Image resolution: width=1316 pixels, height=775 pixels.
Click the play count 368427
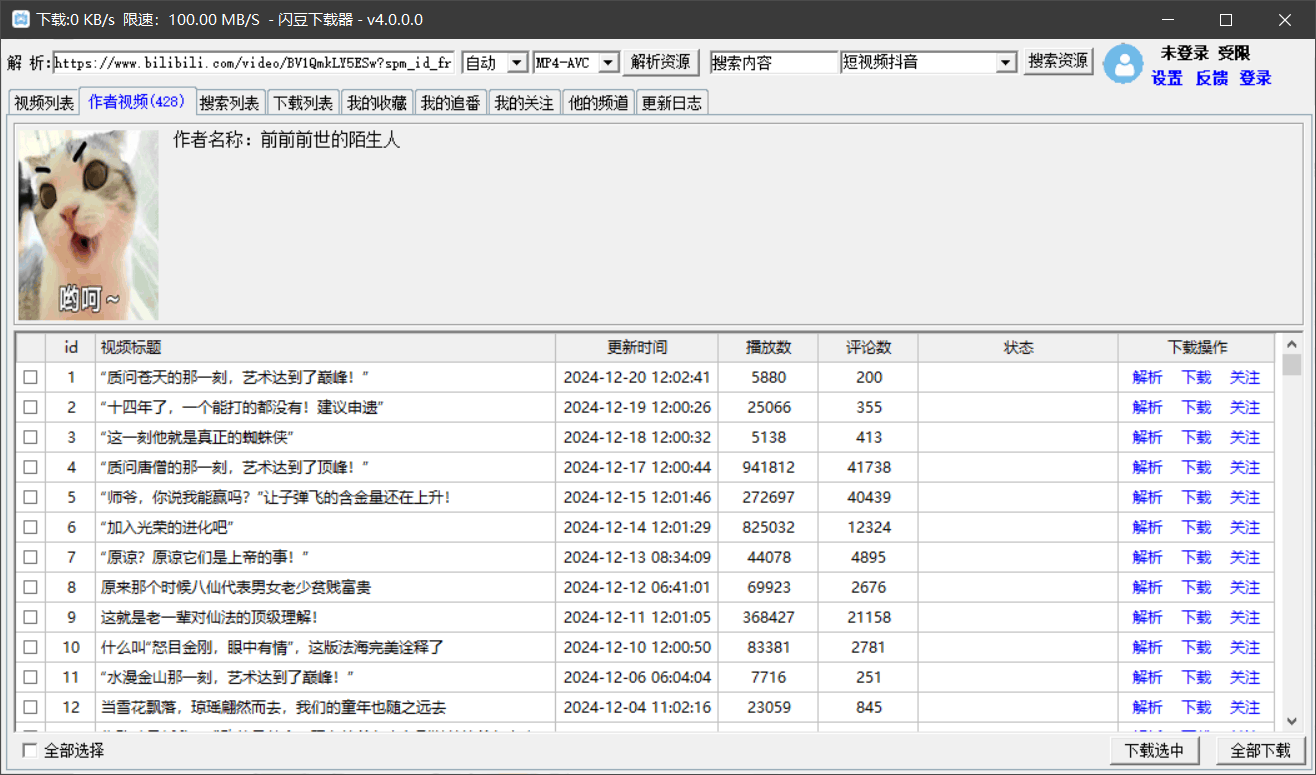[x=768, y=618]
